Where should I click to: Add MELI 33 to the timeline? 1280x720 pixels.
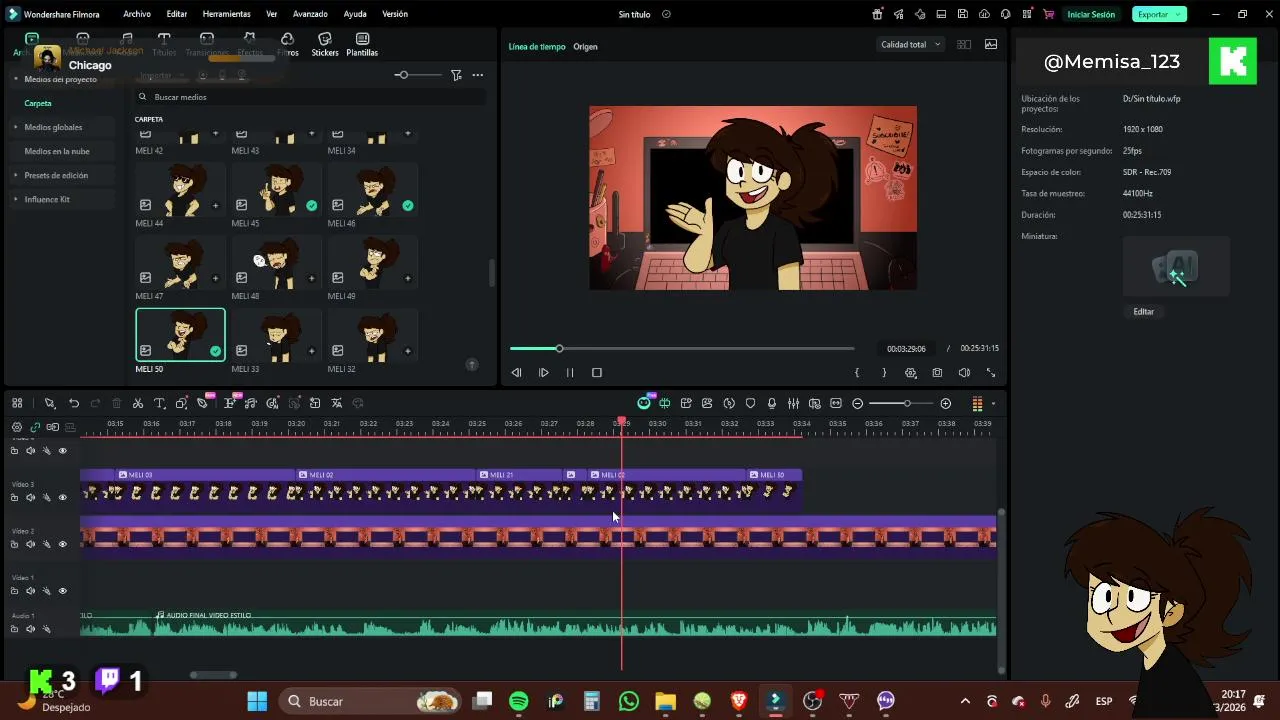(x=311, y=351)
